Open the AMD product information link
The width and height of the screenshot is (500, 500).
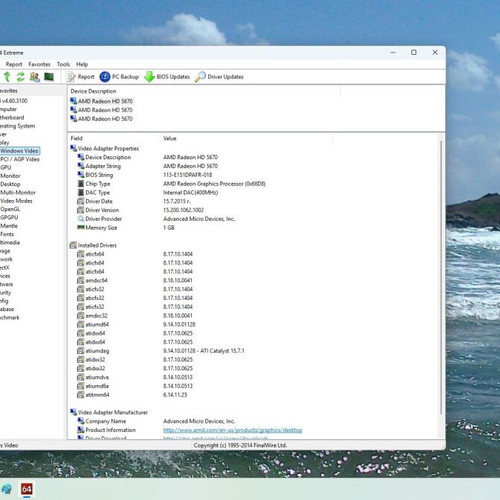coord(233,430)
